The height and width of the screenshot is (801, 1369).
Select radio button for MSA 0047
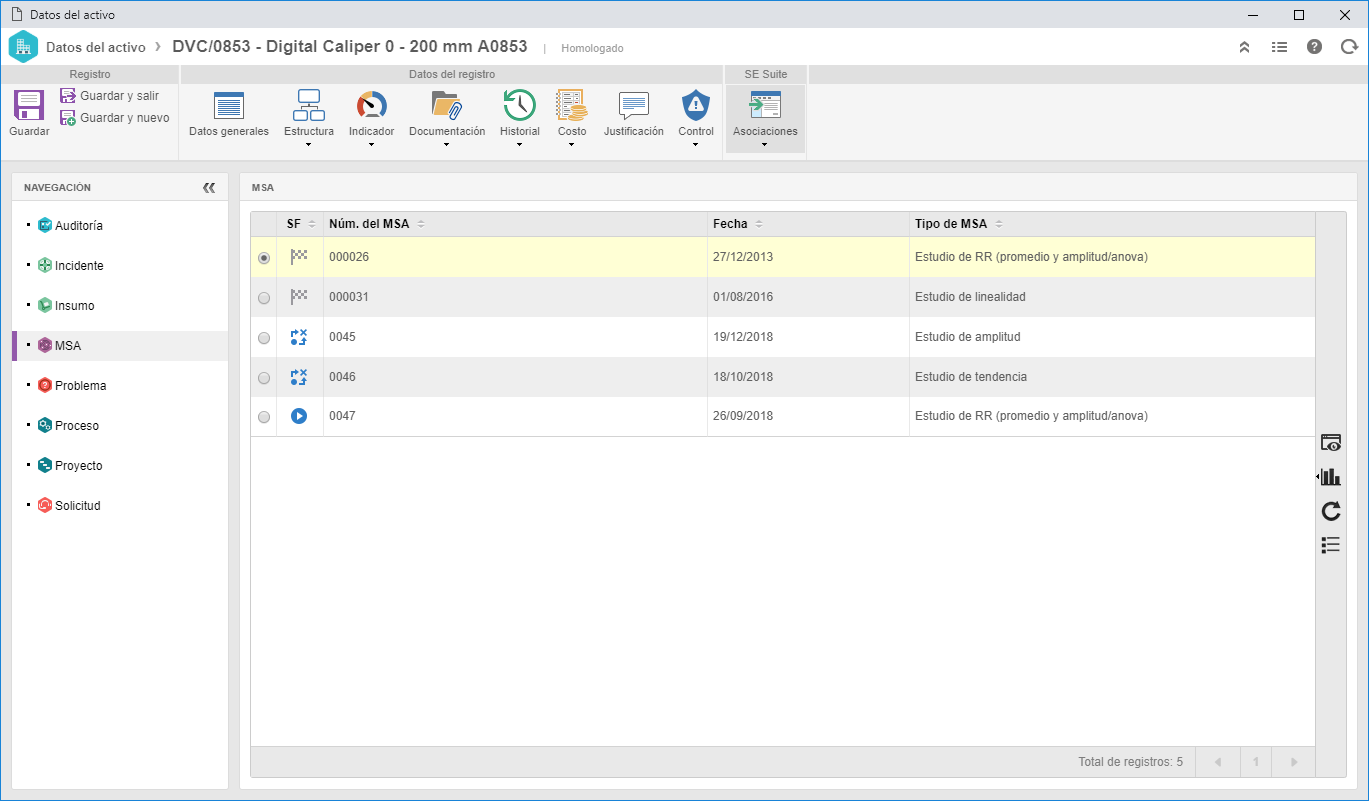pyautogui.click(x=264, y=417)
